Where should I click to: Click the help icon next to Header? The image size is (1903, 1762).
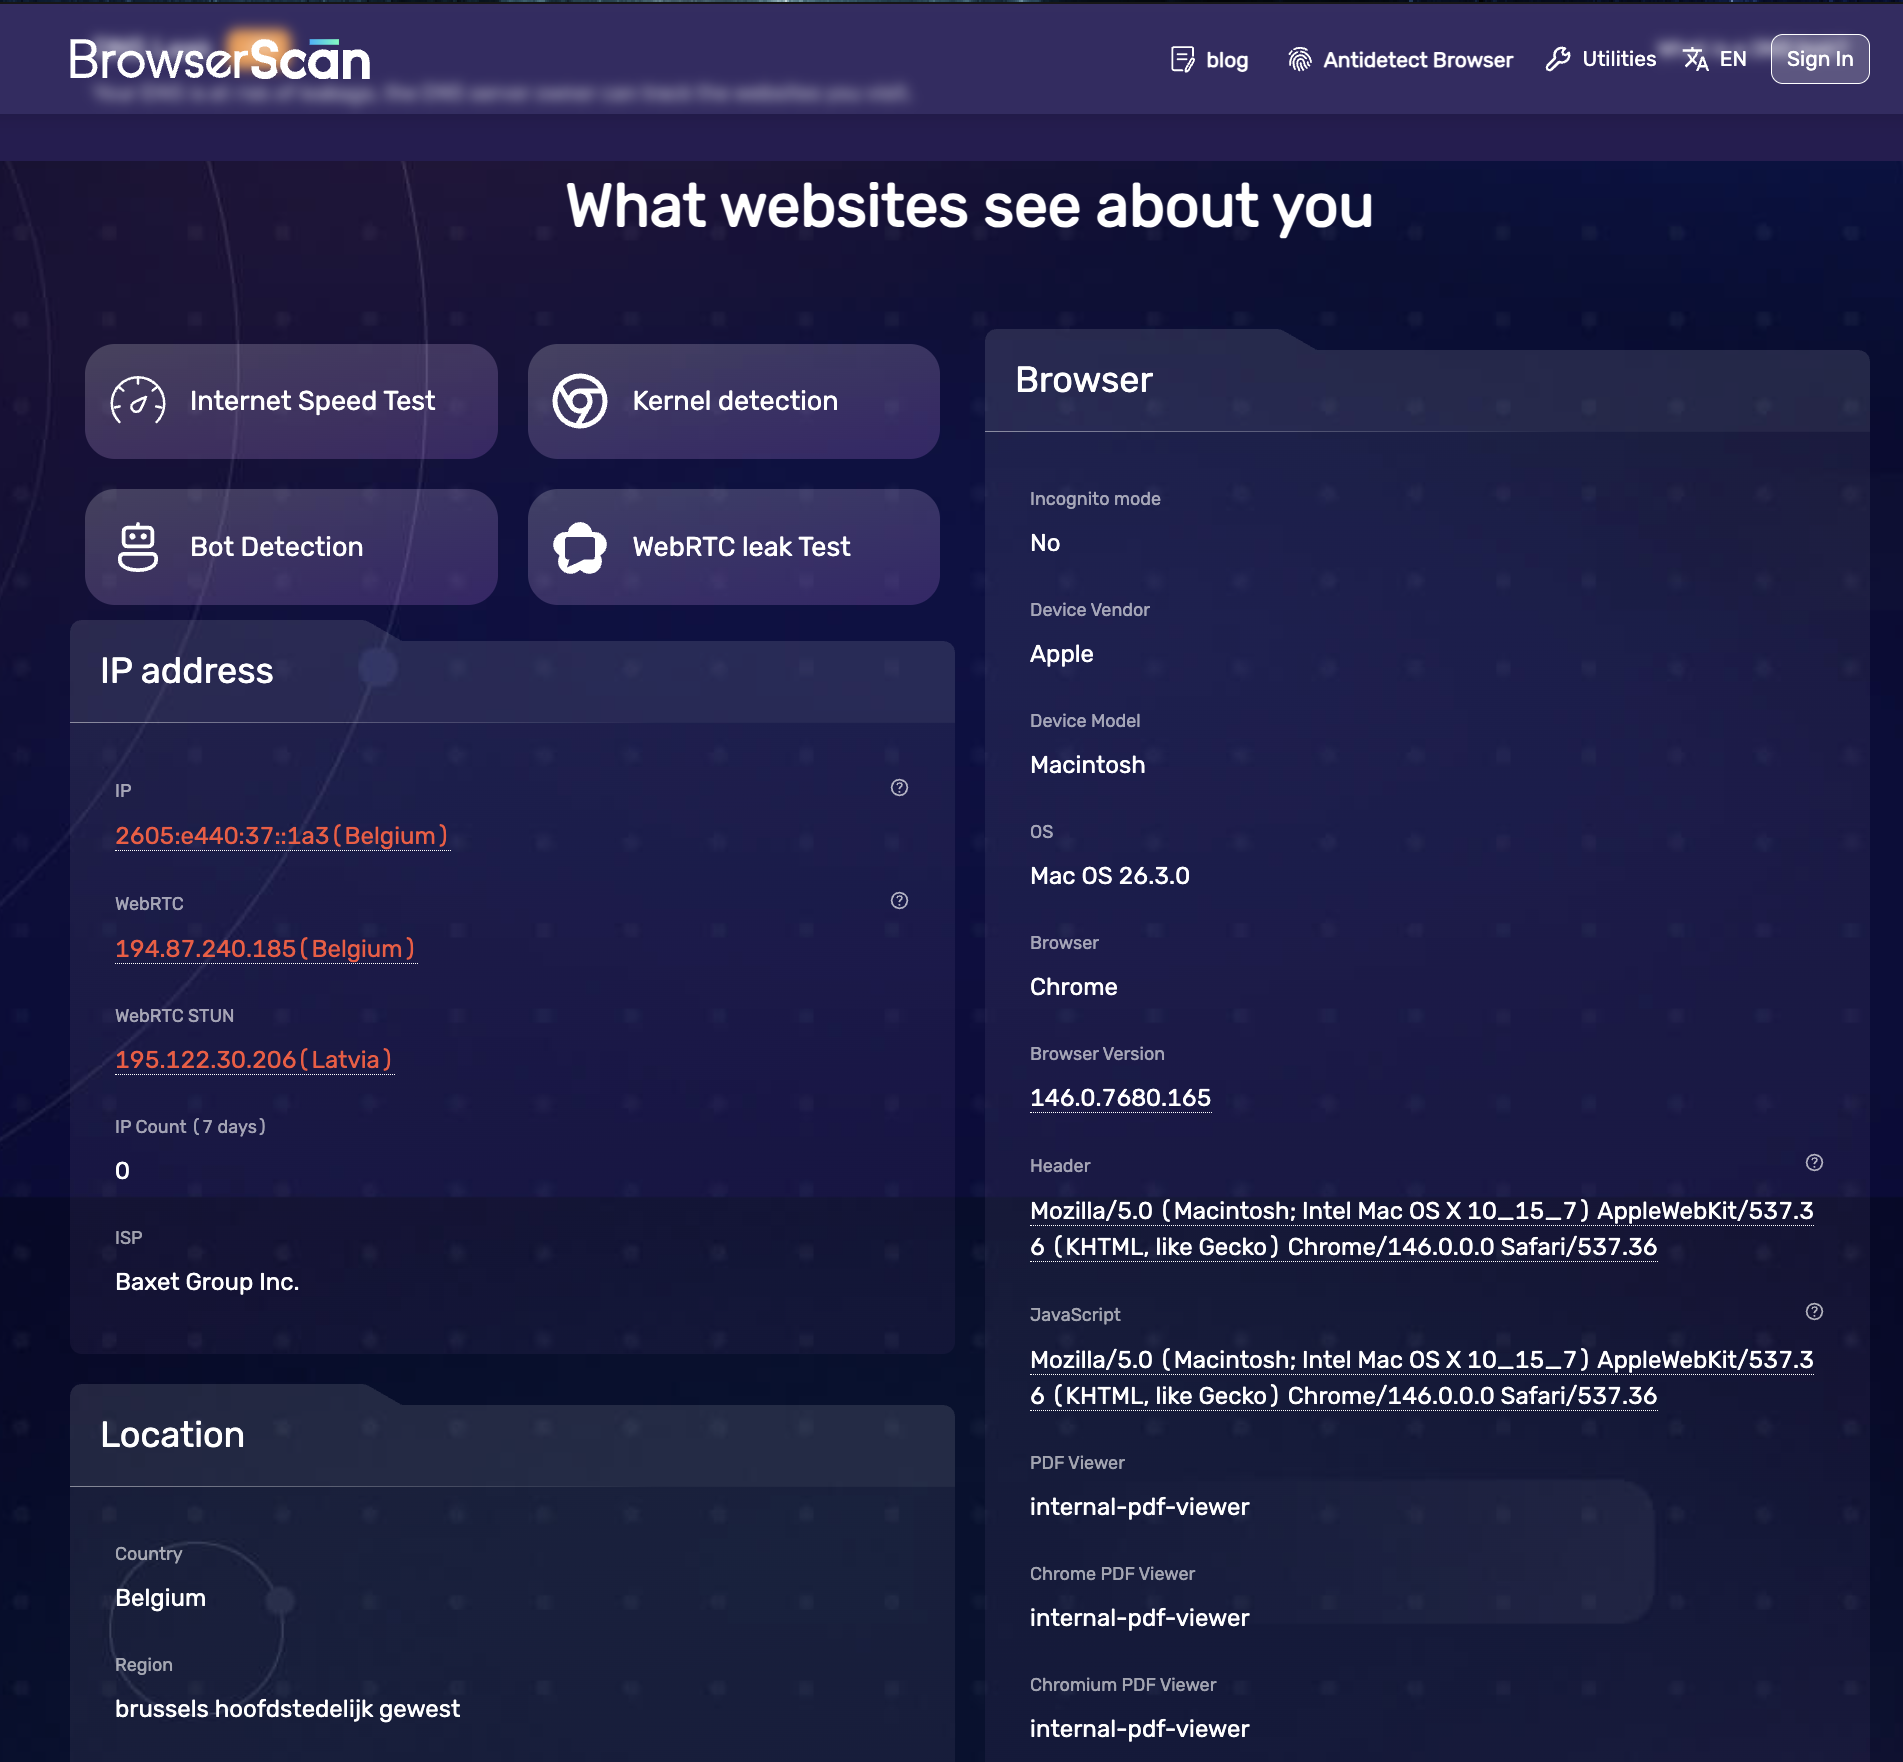coord(1813,1163)
